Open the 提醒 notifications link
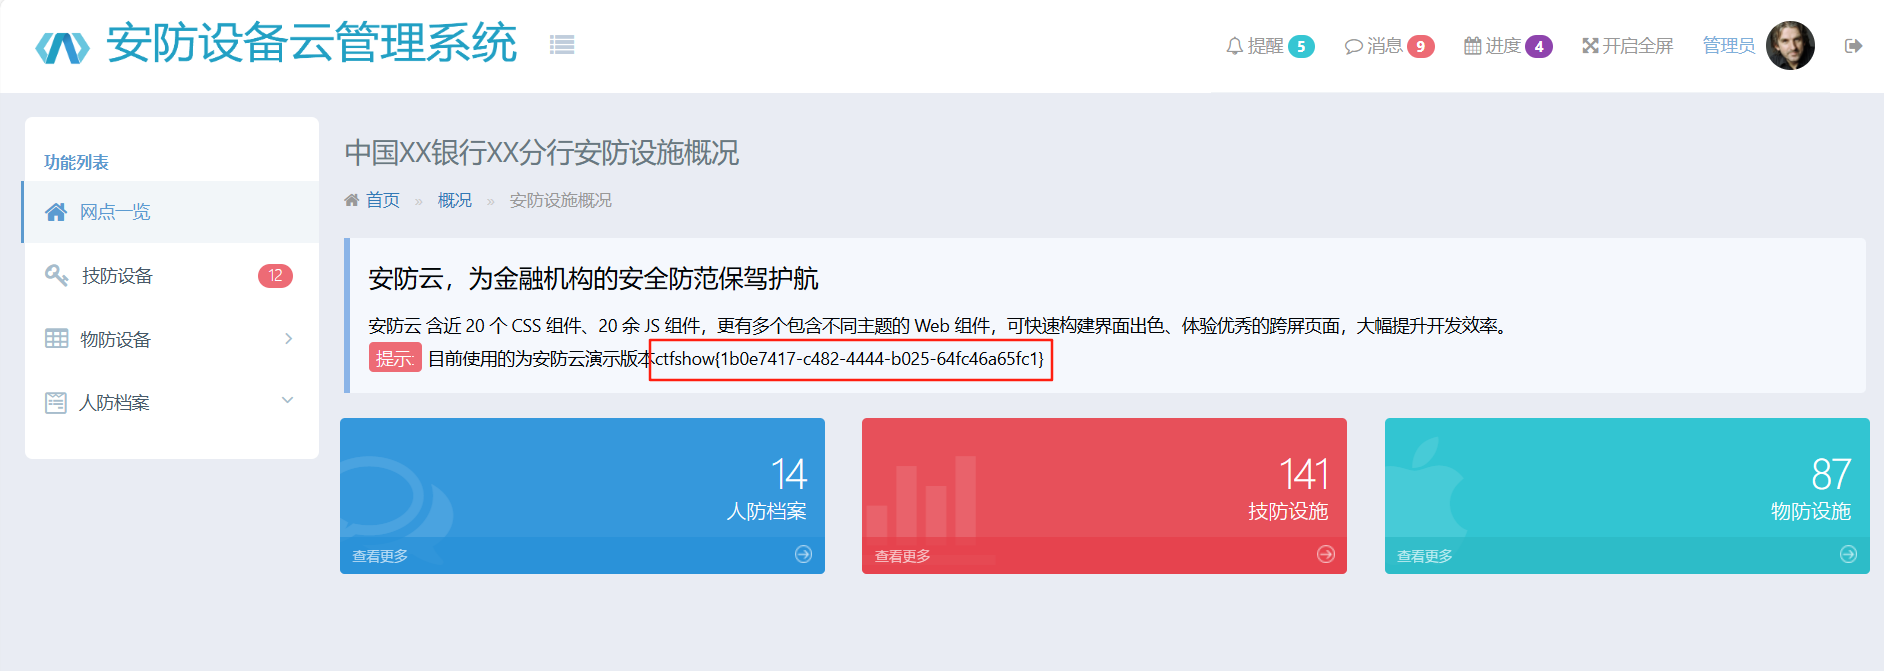 point(1270,46)
